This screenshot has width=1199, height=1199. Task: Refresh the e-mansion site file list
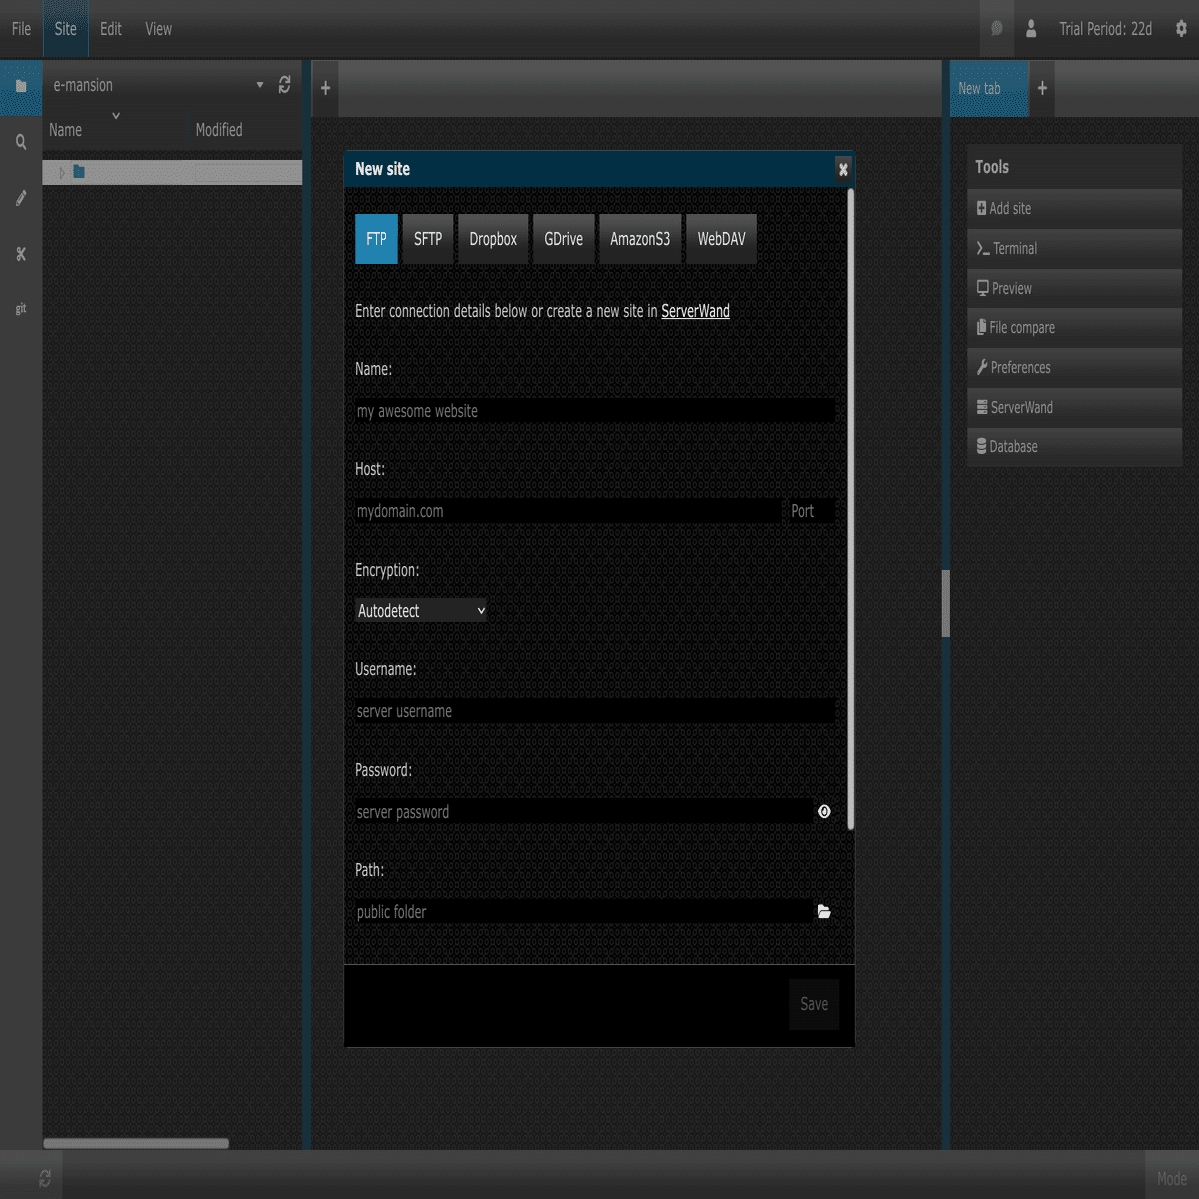(284, 85)
